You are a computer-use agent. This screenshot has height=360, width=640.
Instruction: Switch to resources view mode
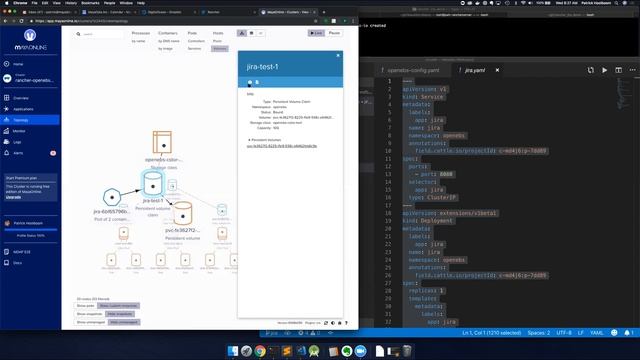[x=260, y=33]
